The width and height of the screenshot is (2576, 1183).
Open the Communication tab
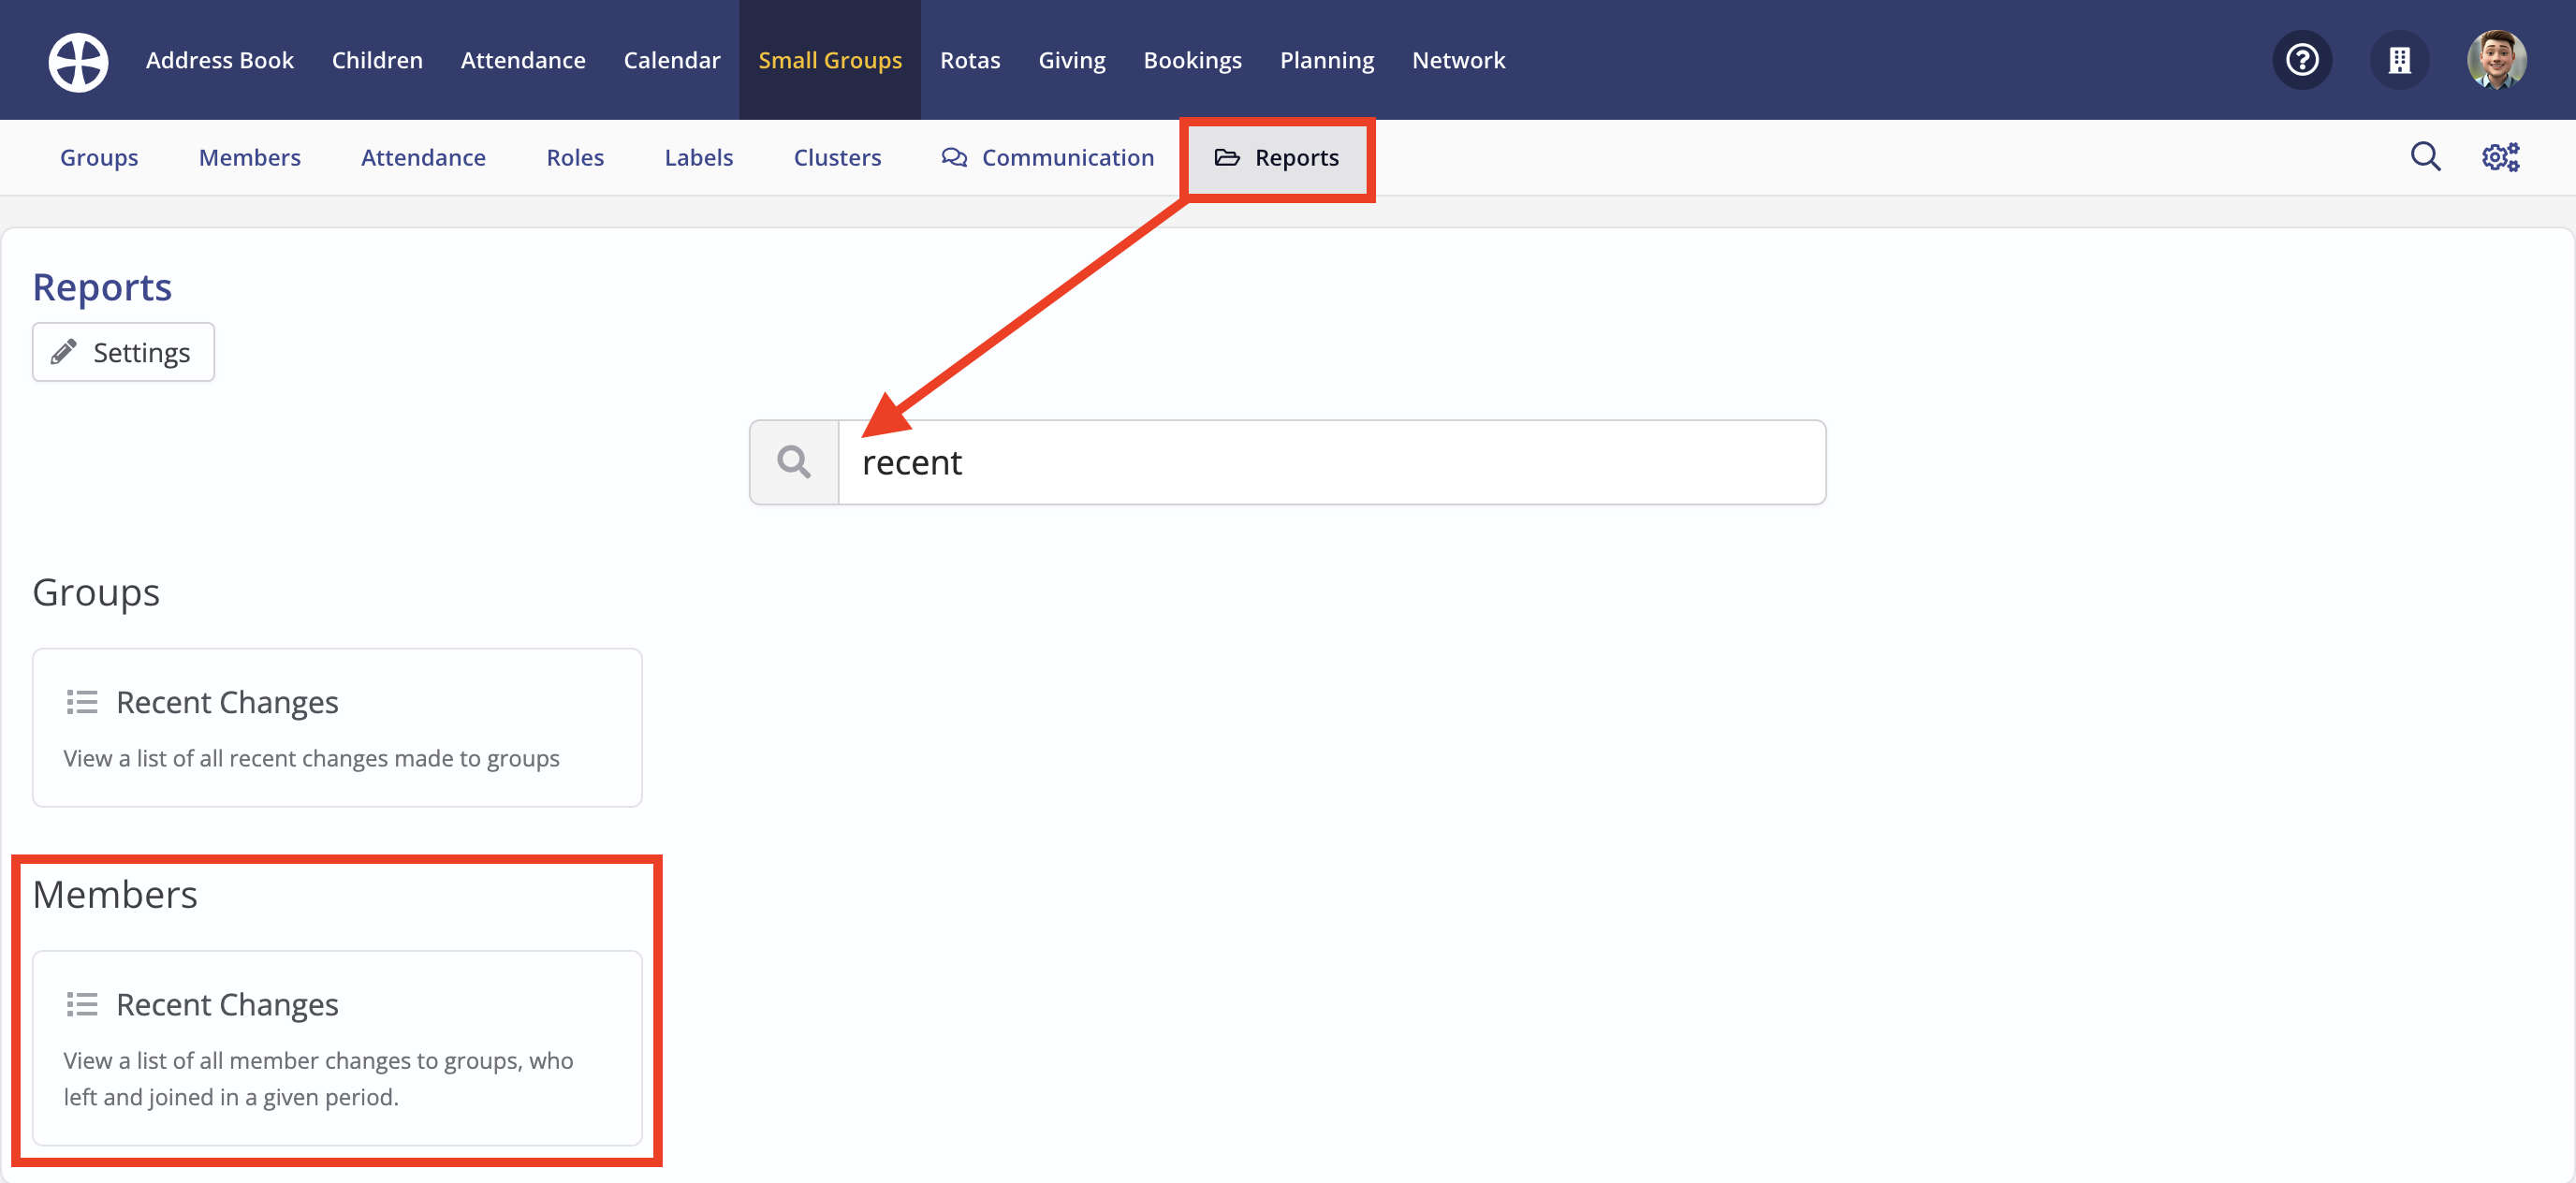coord(1048,157)
